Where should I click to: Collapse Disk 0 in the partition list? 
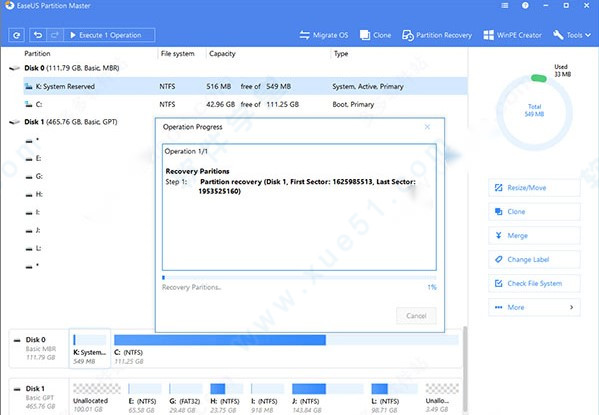point(15,68)
